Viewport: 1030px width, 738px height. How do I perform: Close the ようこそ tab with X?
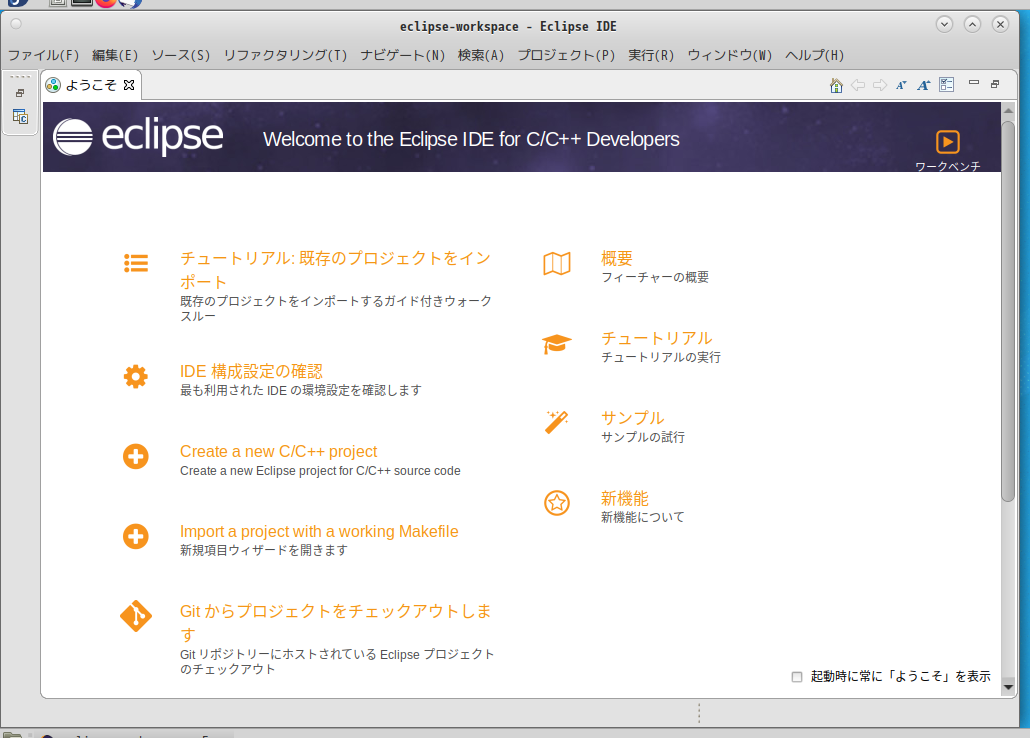click(129, 85)
